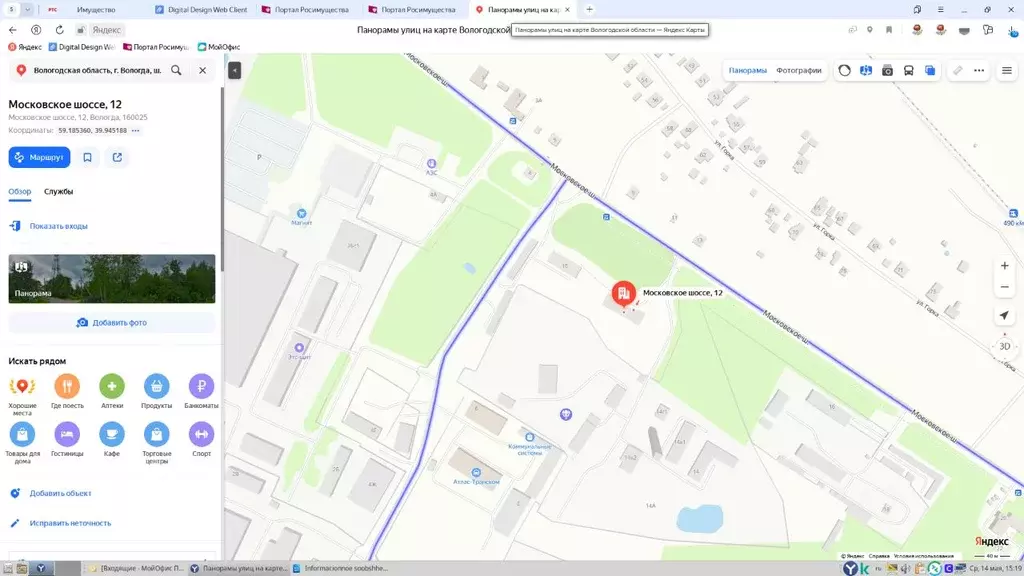Share the location card
The width and height of the screenshot is (1024, 576).
[117, 157]
